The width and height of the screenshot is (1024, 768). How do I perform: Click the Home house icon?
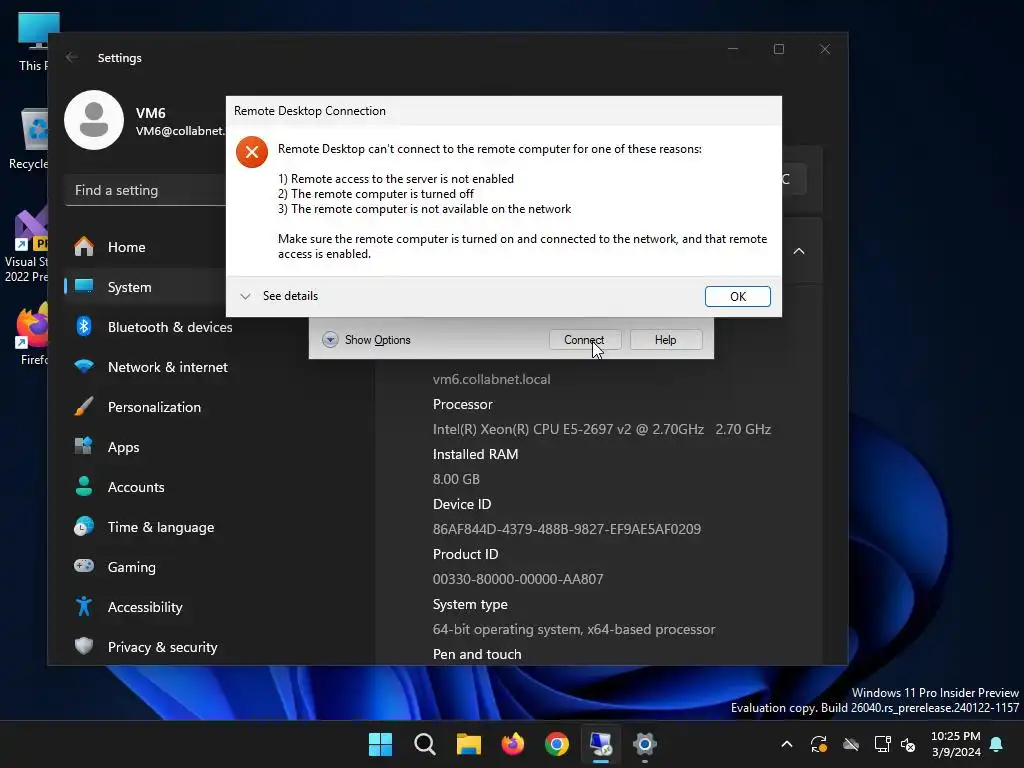(84, 246)
